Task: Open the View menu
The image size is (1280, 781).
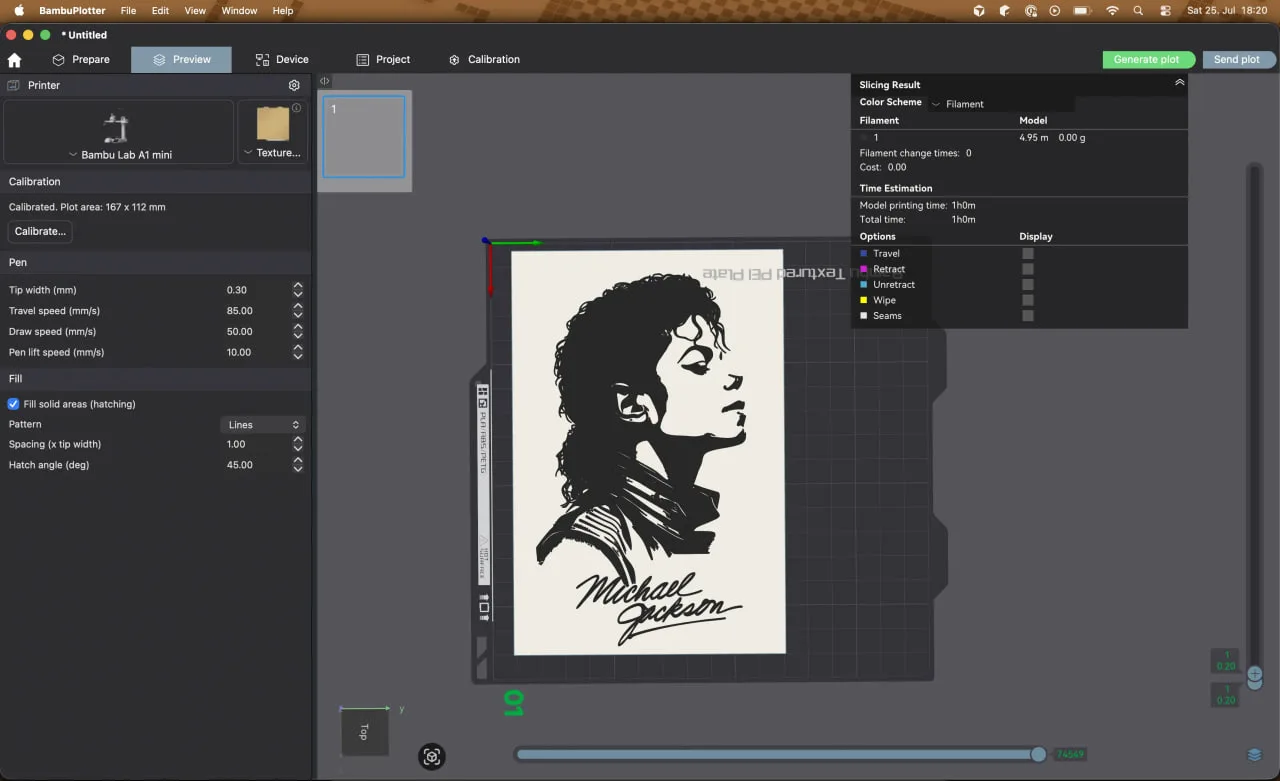Action: [195, 11]
